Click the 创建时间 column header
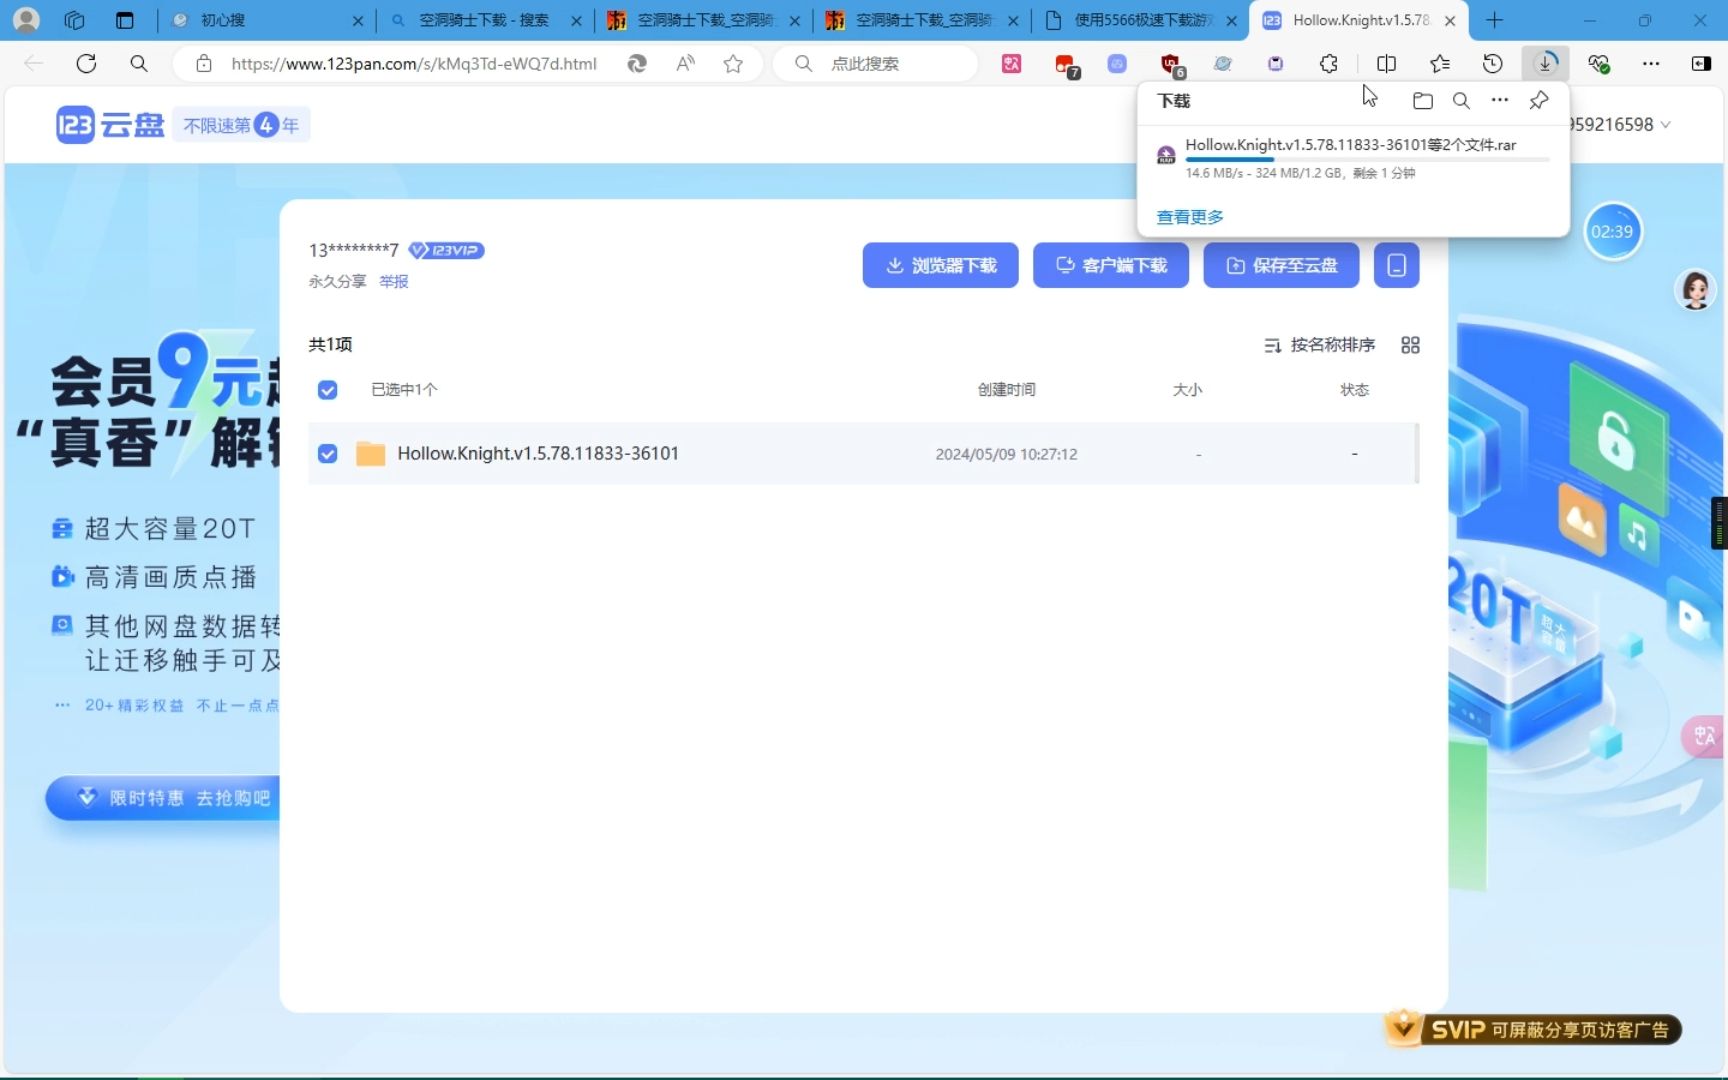Viewport: 1728px width, 1080px height. click(1006, 390)
